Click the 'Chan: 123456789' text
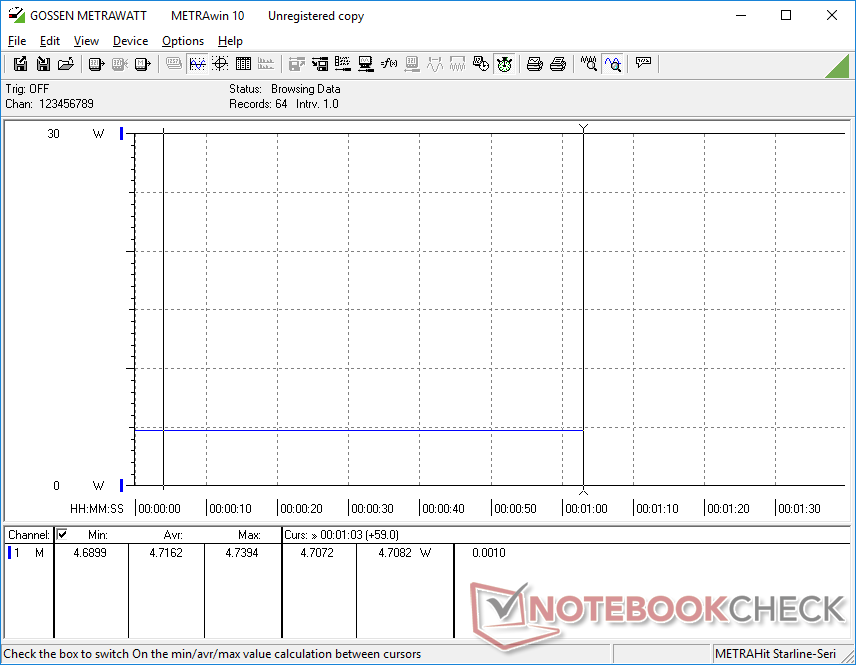This screenshot has width=856, height=665. click(x=50, y=104)
